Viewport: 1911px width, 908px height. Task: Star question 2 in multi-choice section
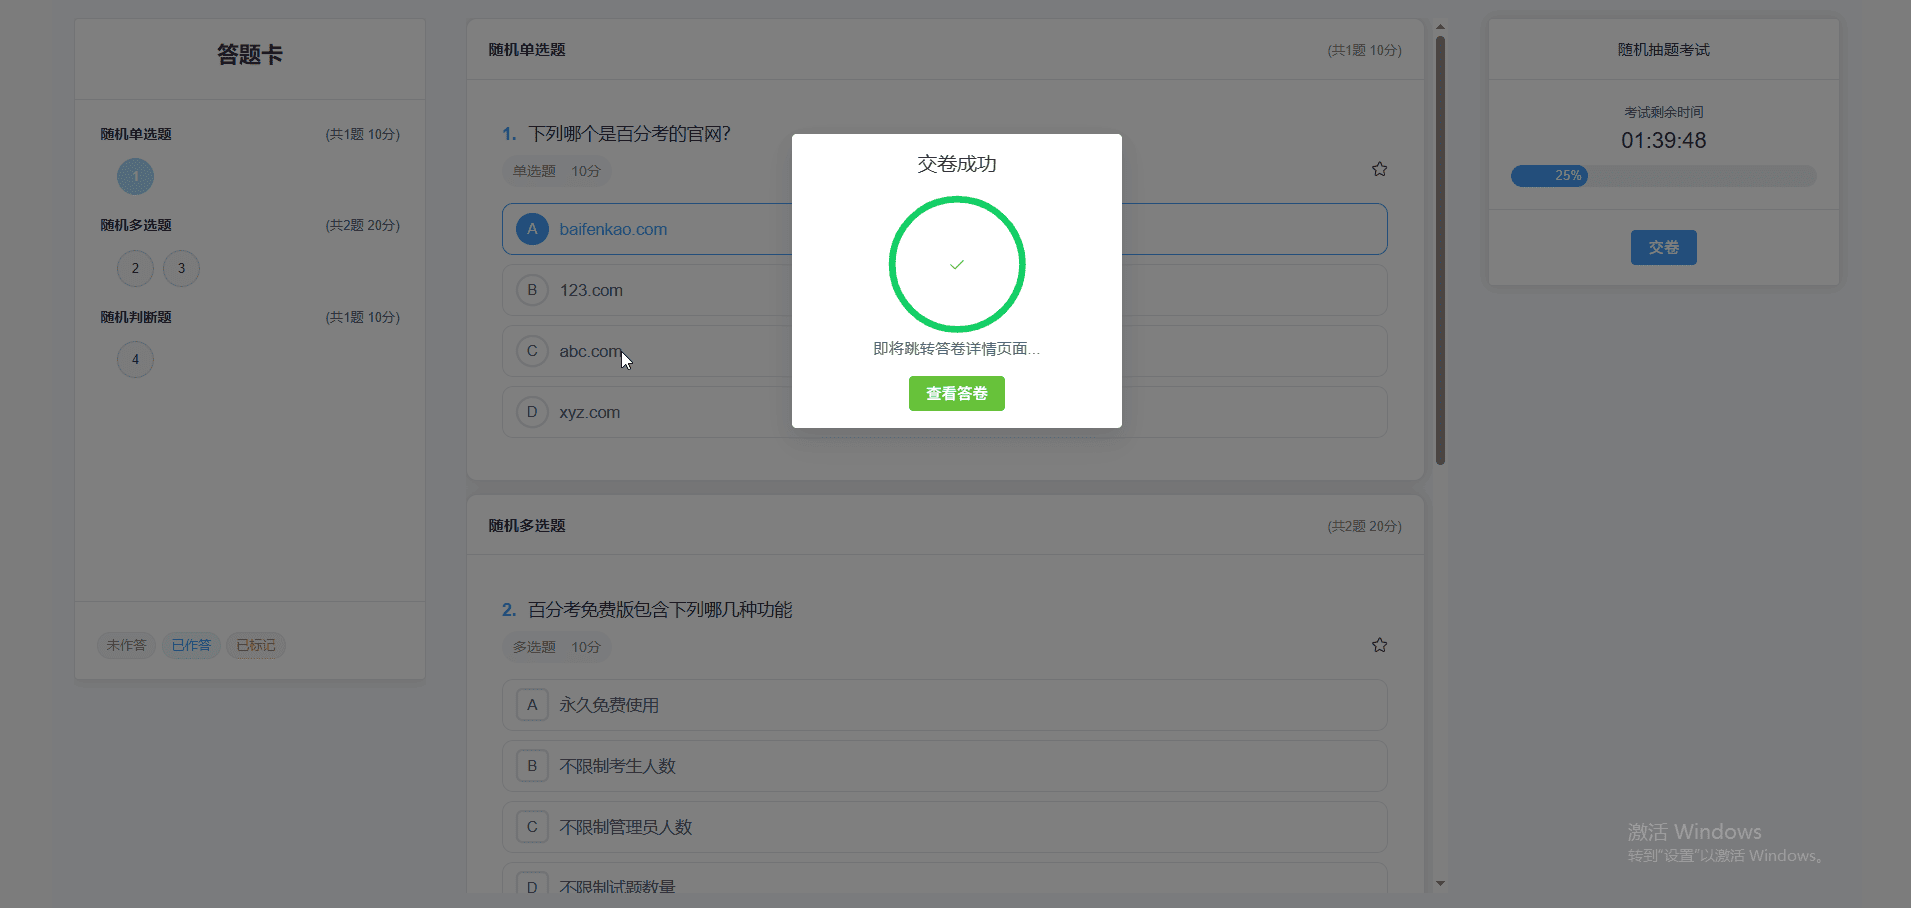click(x=1379, y=644)
